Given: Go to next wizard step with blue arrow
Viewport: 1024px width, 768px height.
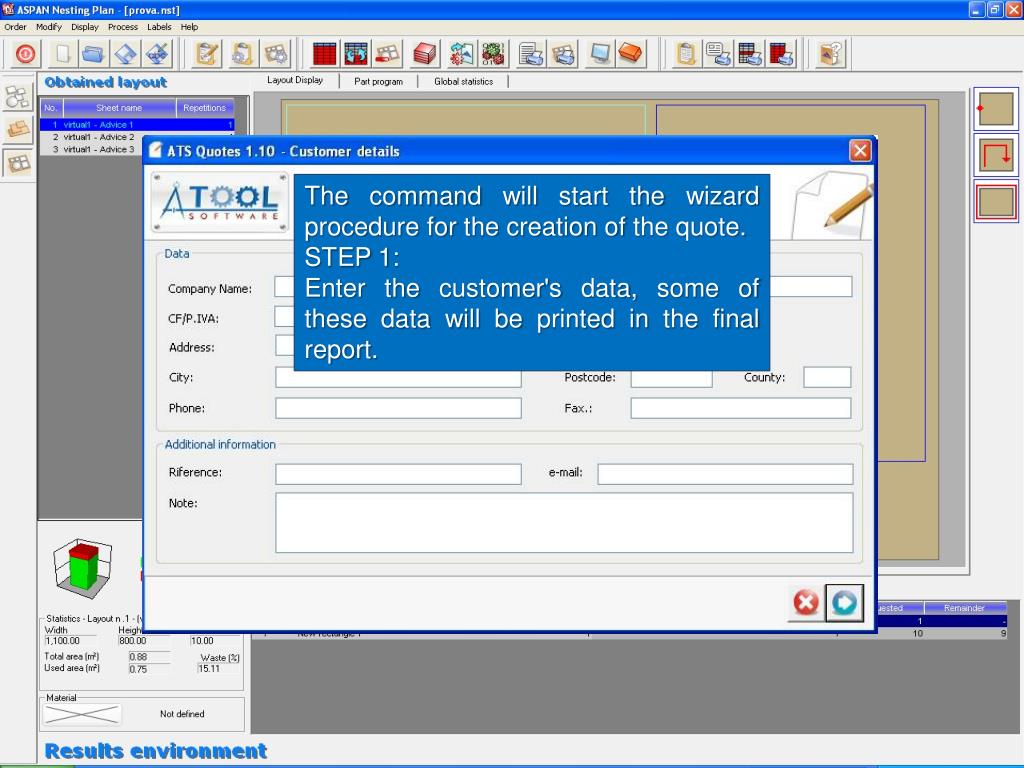Looking at the screenshot, I should coord(844,602).
